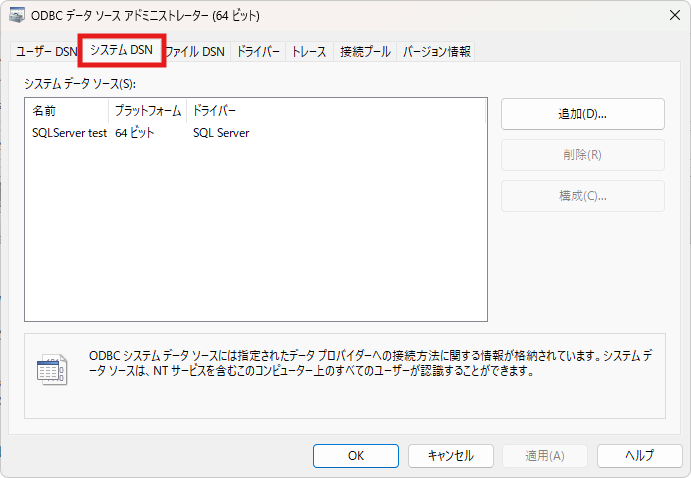Close the ODBC administrator window
Image resolution: width=691 pixels, height=478 pixels.
pos(675,15)
